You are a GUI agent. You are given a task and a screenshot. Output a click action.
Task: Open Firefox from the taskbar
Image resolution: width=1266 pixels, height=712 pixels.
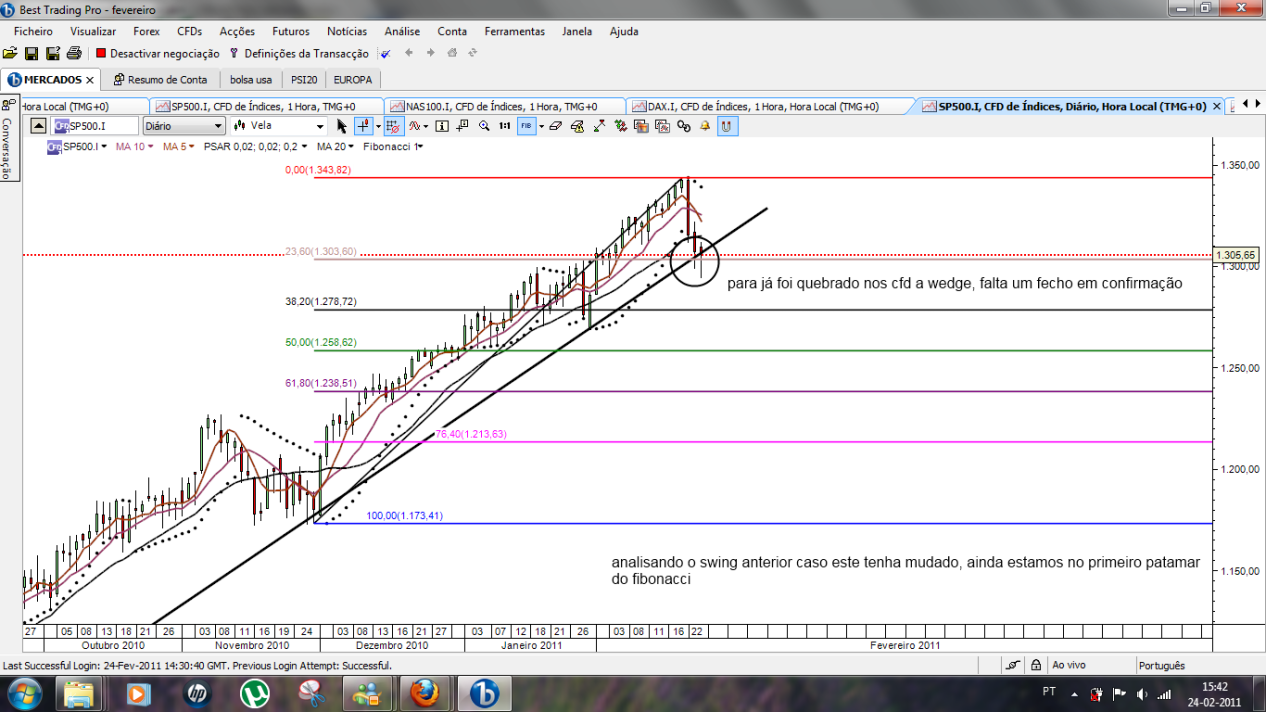(x=425, y=692)
